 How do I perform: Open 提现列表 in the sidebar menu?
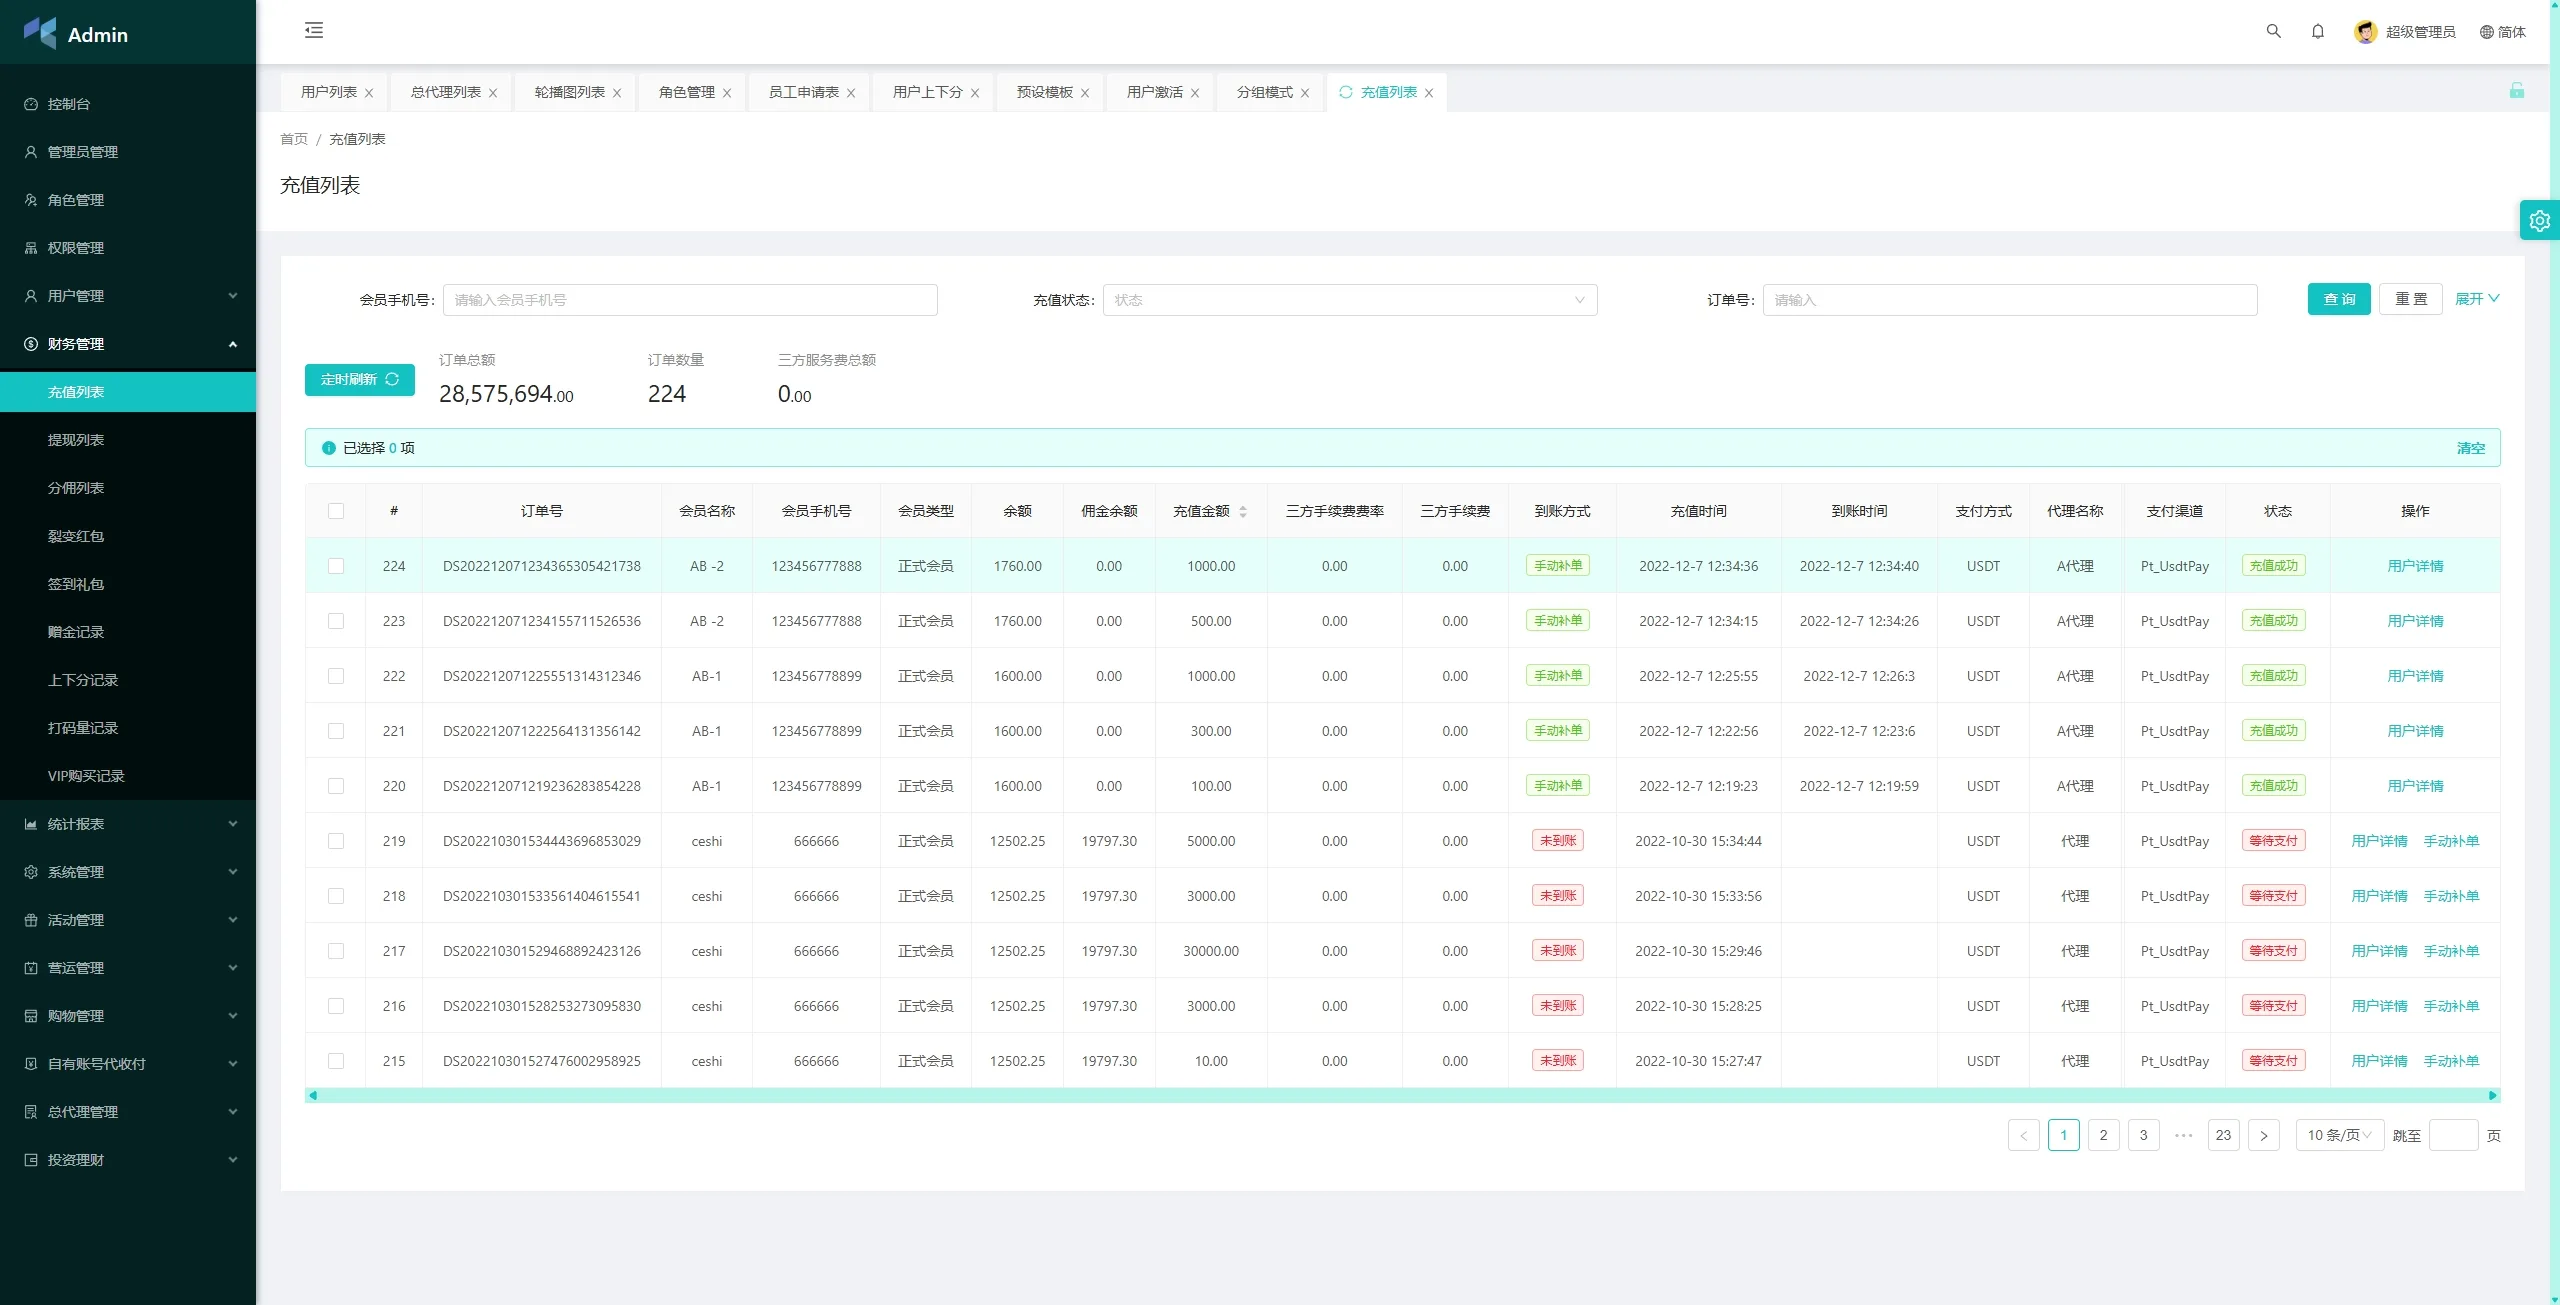point(76,440)
